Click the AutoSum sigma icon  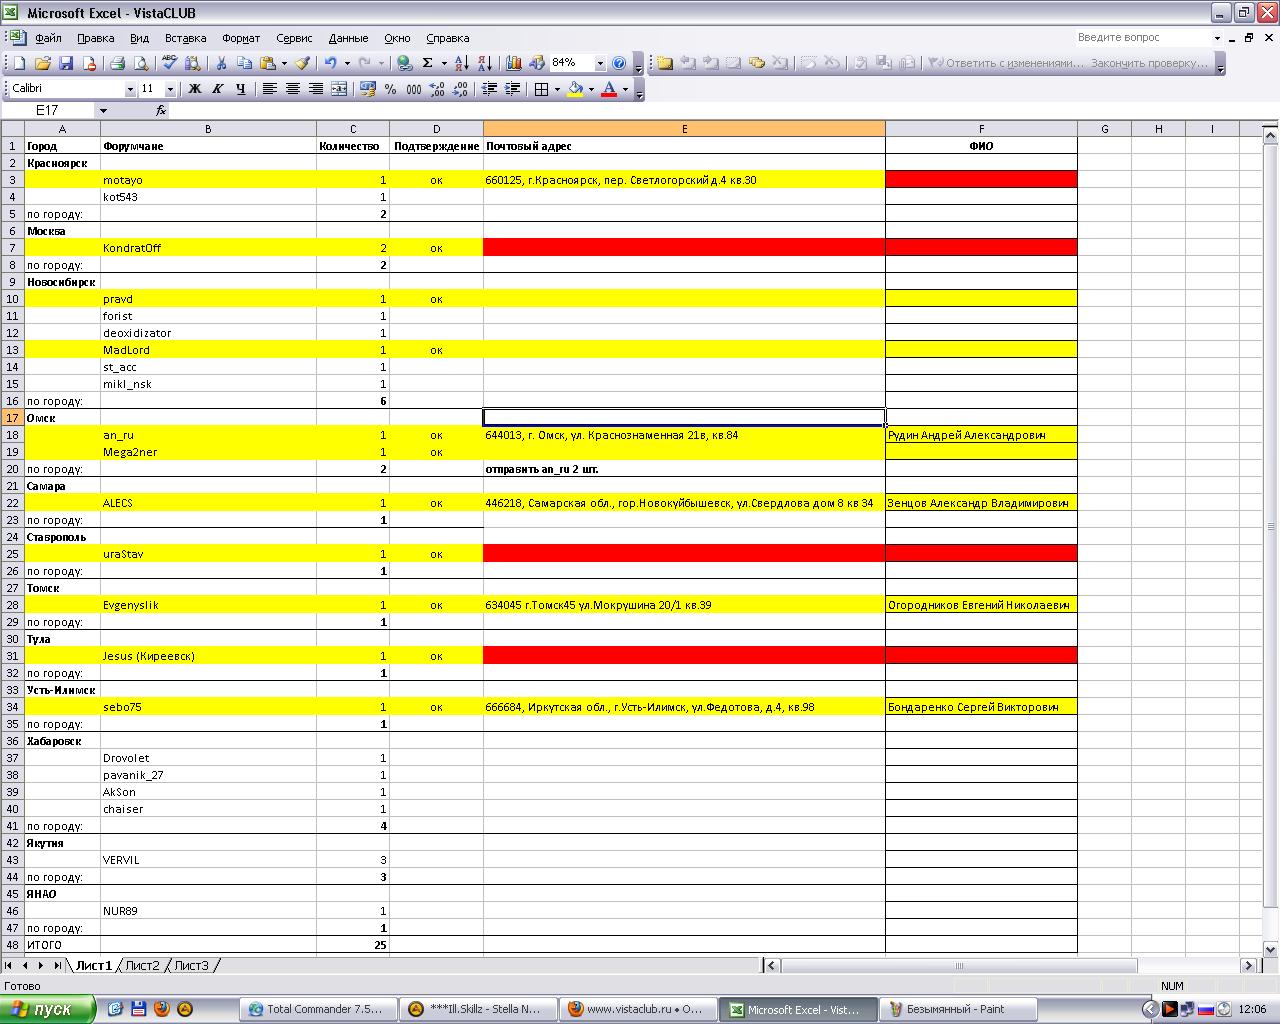[x=428, y=63]
